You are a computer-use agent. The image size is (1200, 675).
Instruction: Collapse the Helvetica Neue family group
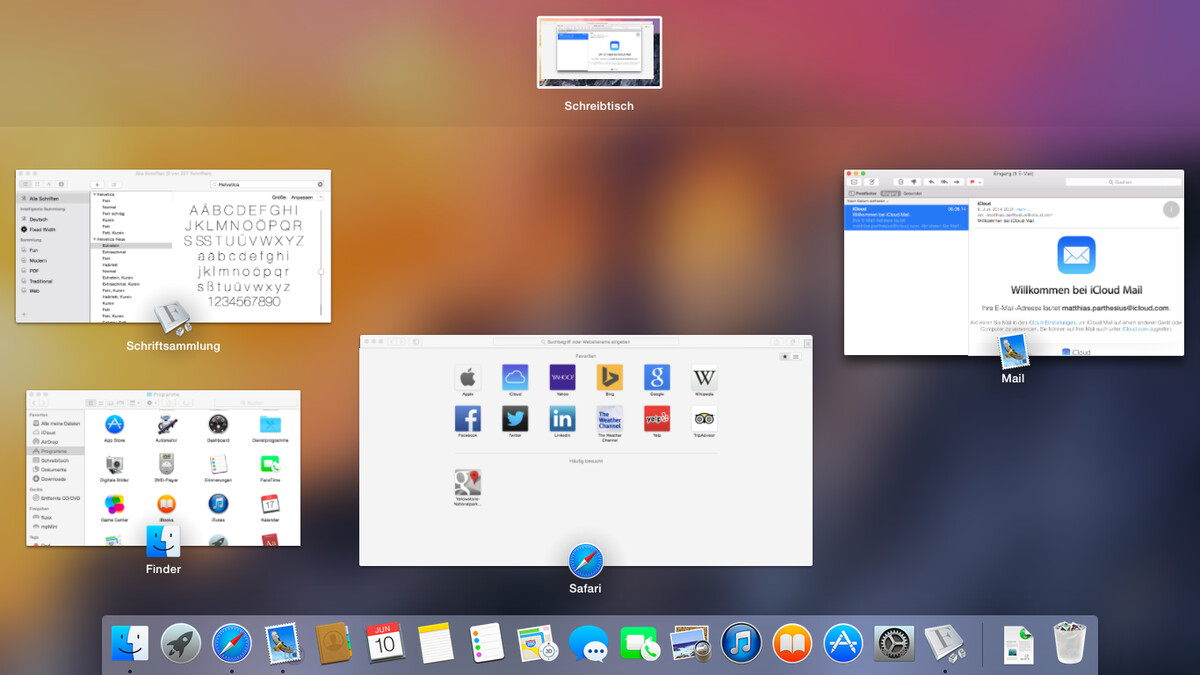coord(94,240)
